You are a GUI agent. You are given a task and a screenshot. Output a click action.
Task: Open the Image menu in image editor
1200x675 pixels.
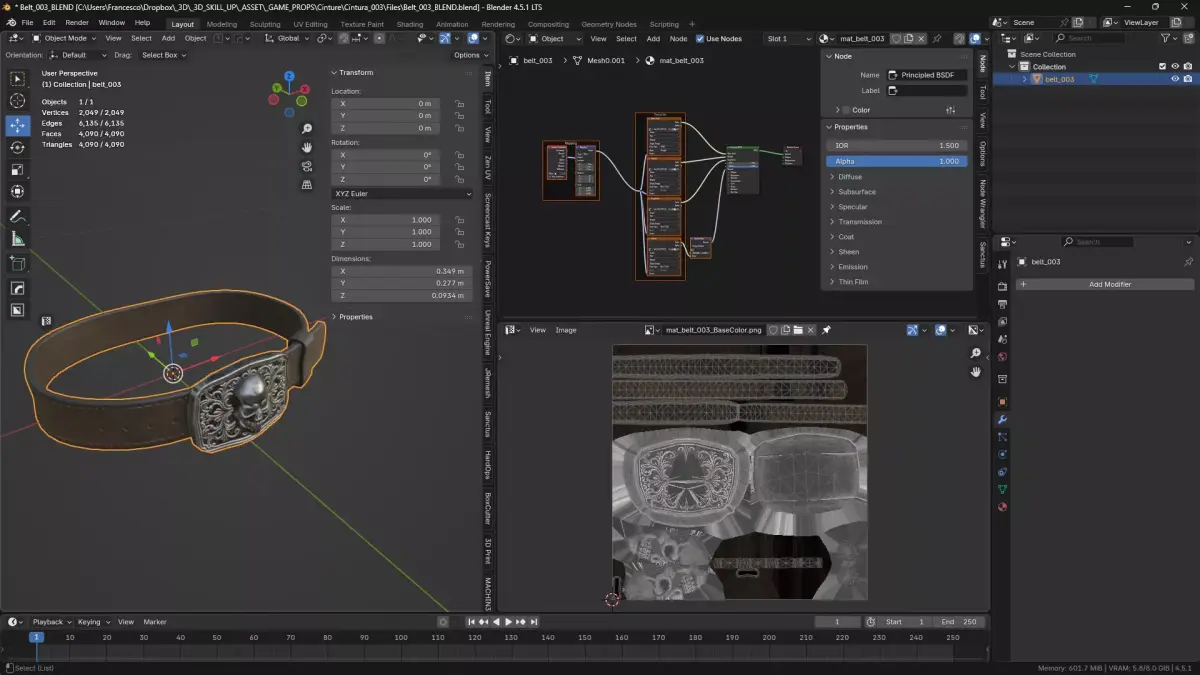pos(566,330)
